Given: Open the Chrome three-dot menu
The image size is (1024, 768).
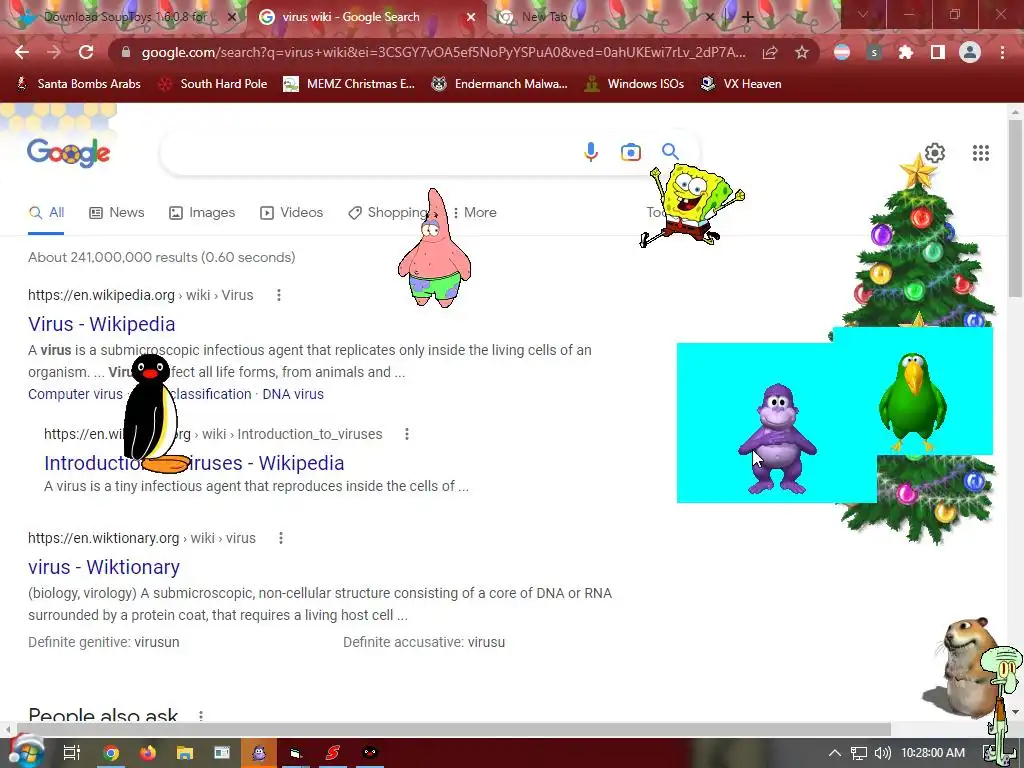Looking at the screenshot, I should pos(1002,52).
